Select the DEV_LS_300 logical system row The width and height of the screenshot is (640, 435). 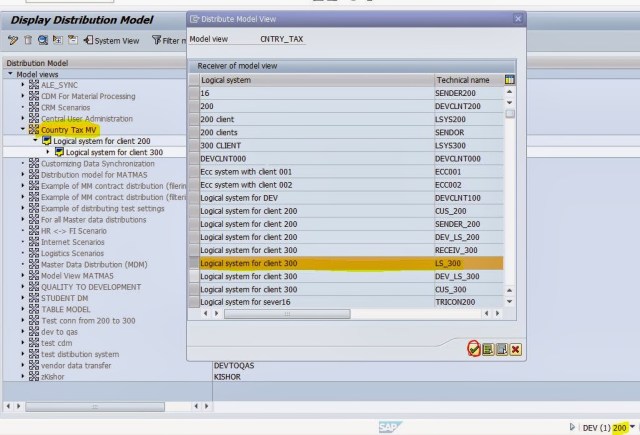(315, 276)
